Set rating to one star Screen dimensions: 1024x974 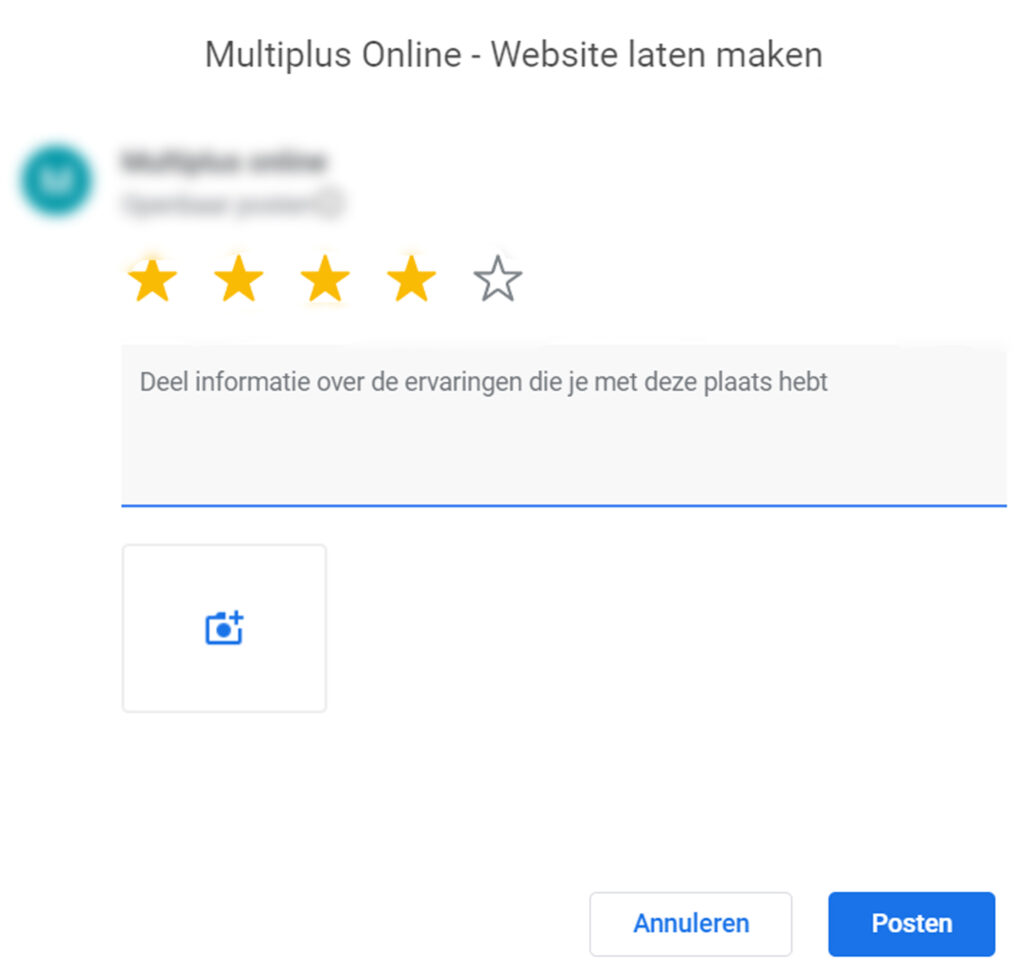(152, 280)
